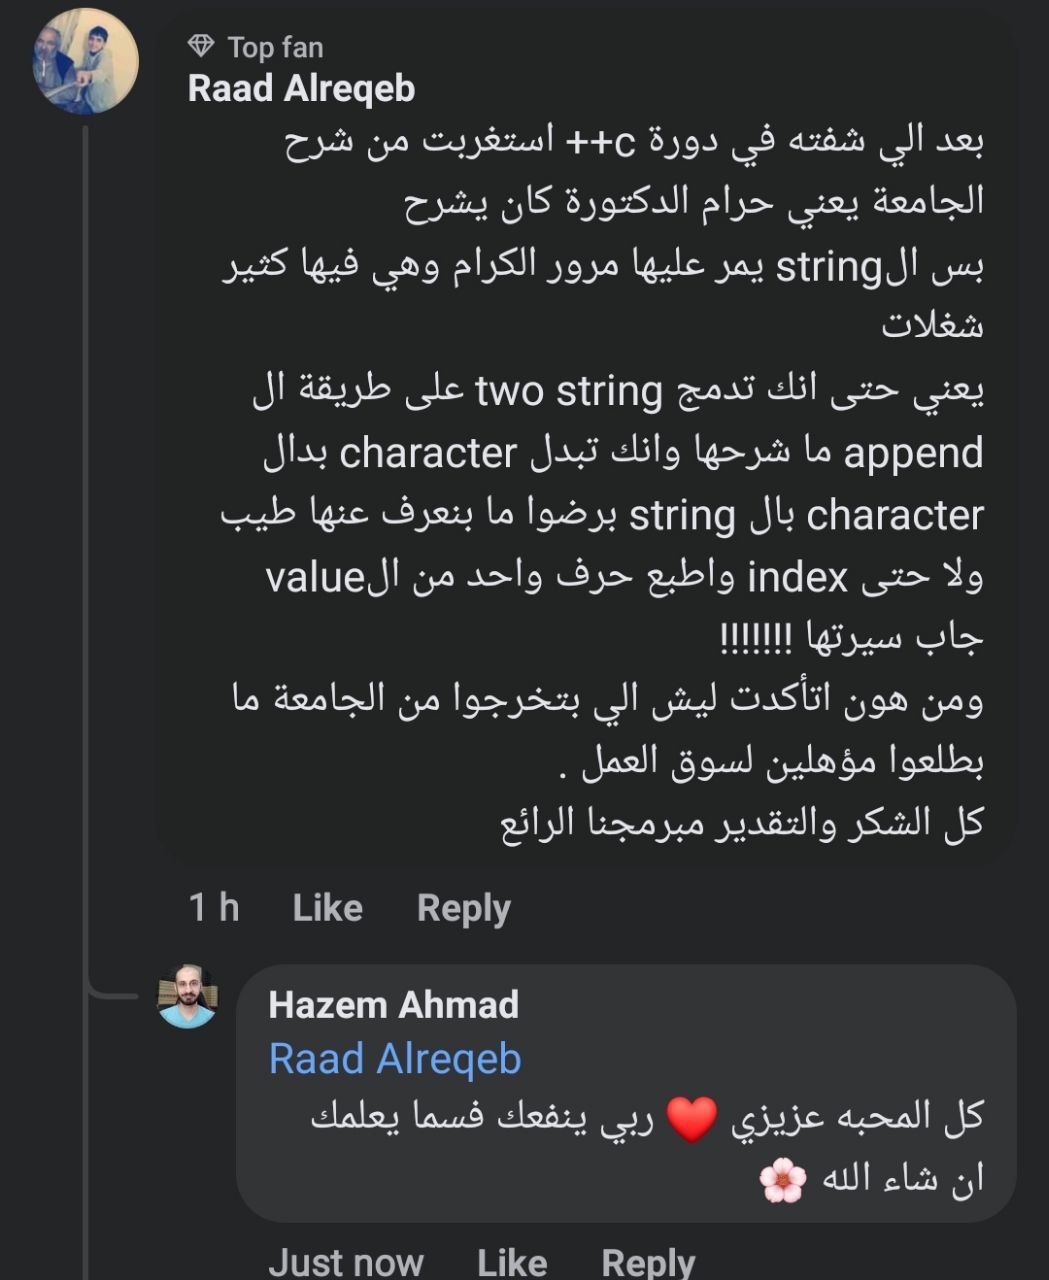This screenshot has height=1280, width=1049.
Task: Reply to Raad Alreqeb's comment
Action: (x=463, y=908)
